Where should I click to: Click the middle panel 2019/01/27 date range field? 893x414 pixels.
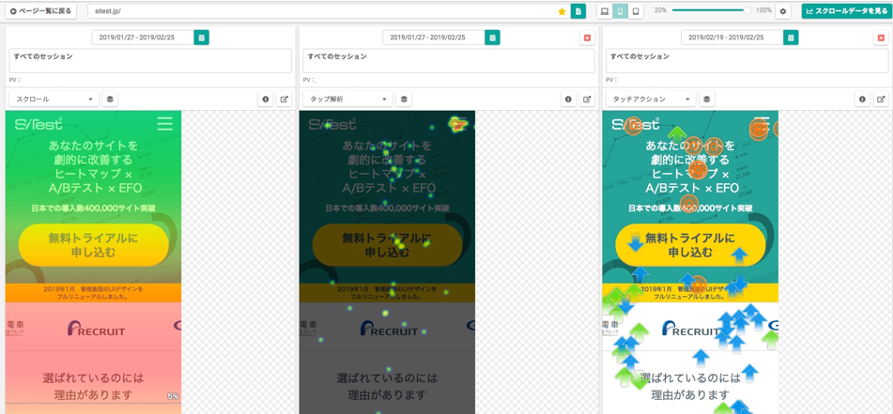[433, 38]
